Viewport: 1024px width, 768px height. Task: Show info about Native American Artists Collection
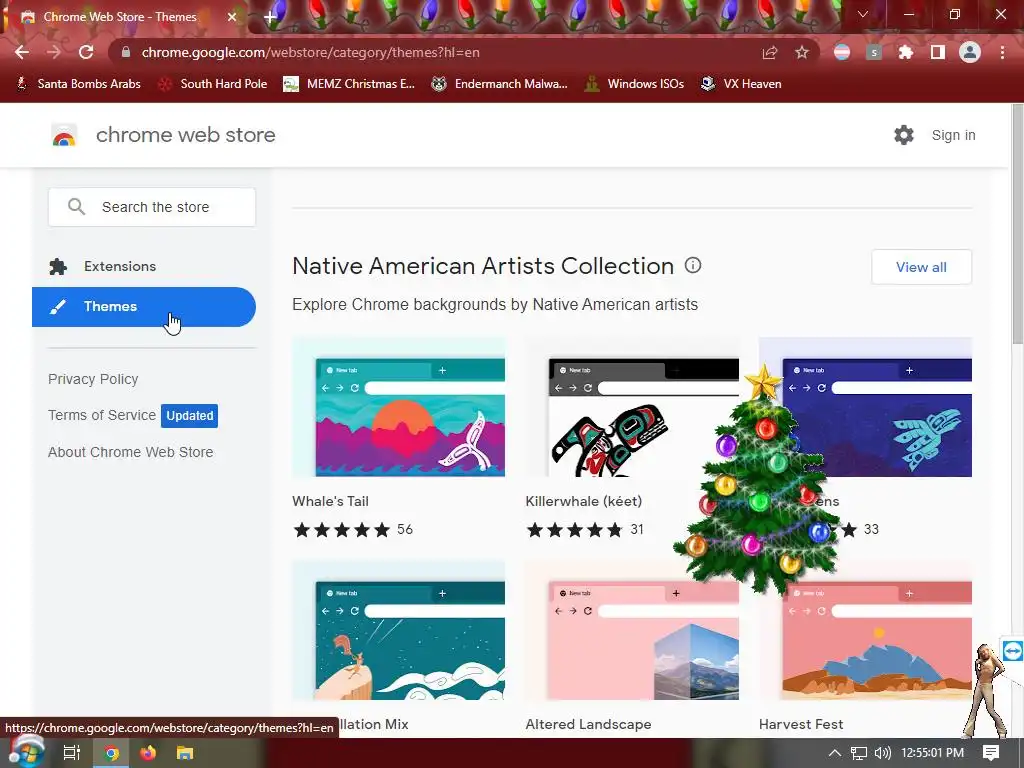click(x=693, y=265)
